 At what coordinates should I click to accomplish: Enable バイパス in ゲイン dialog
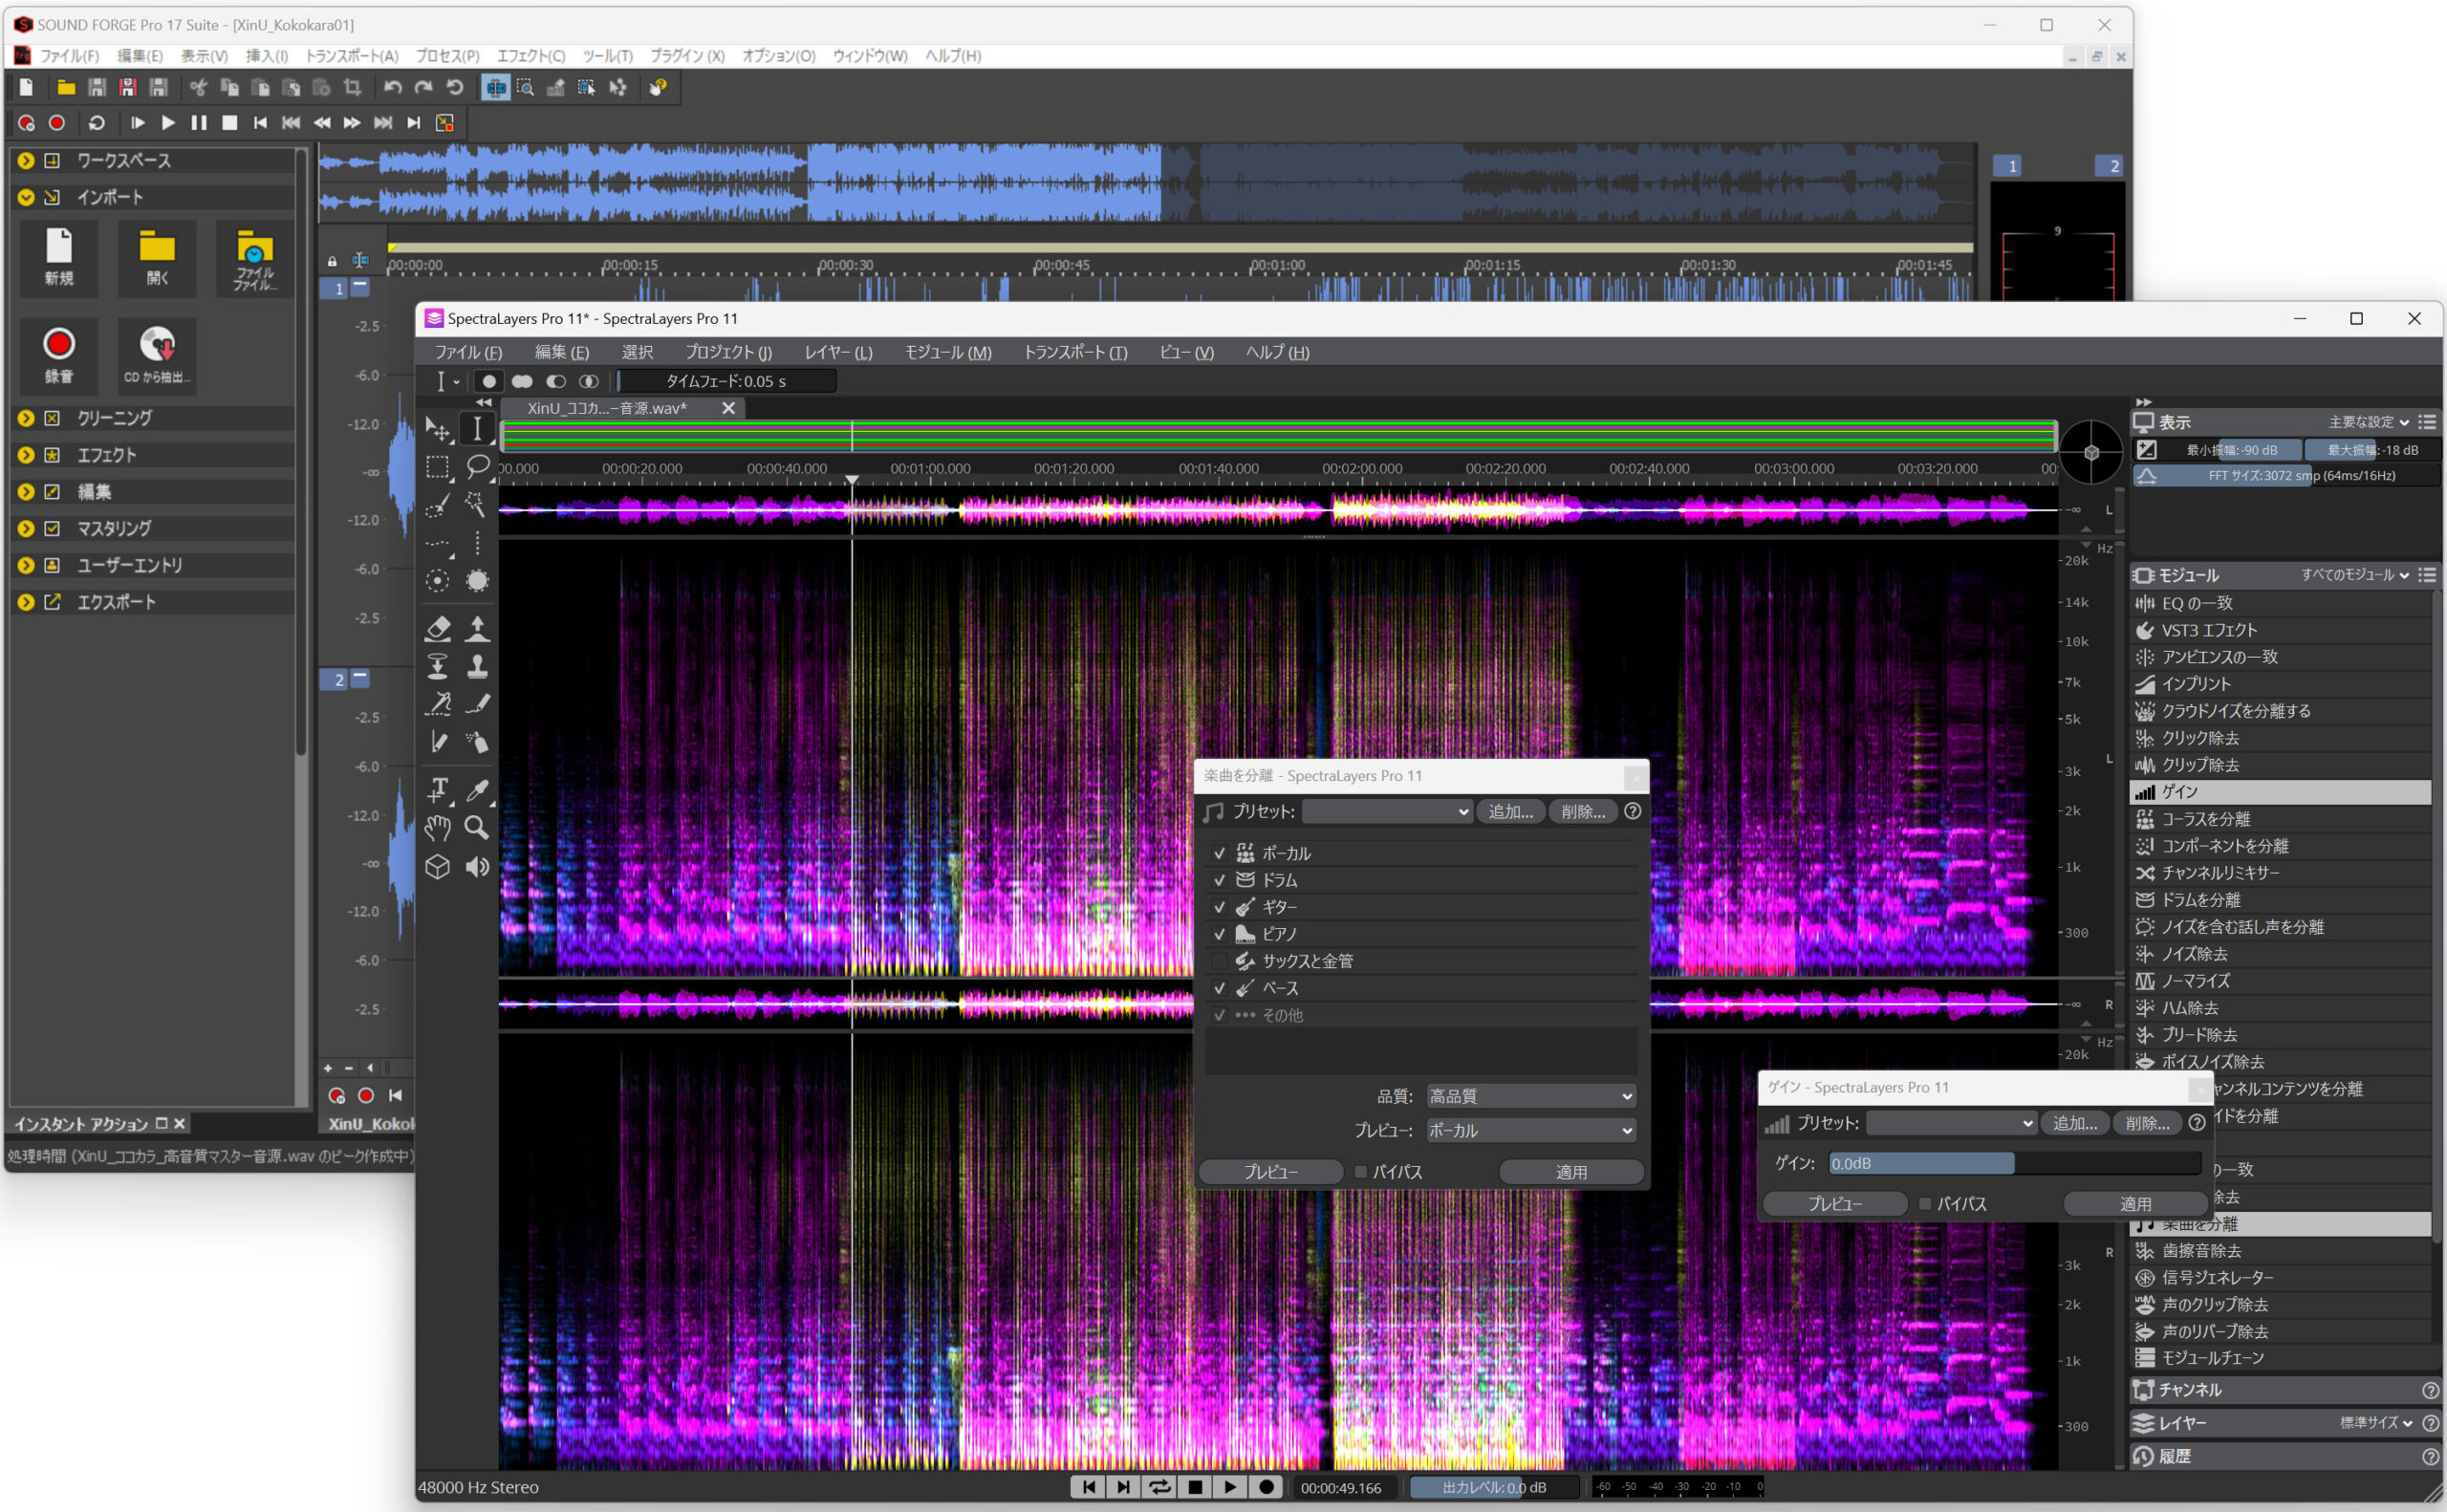point(1924,1204)
